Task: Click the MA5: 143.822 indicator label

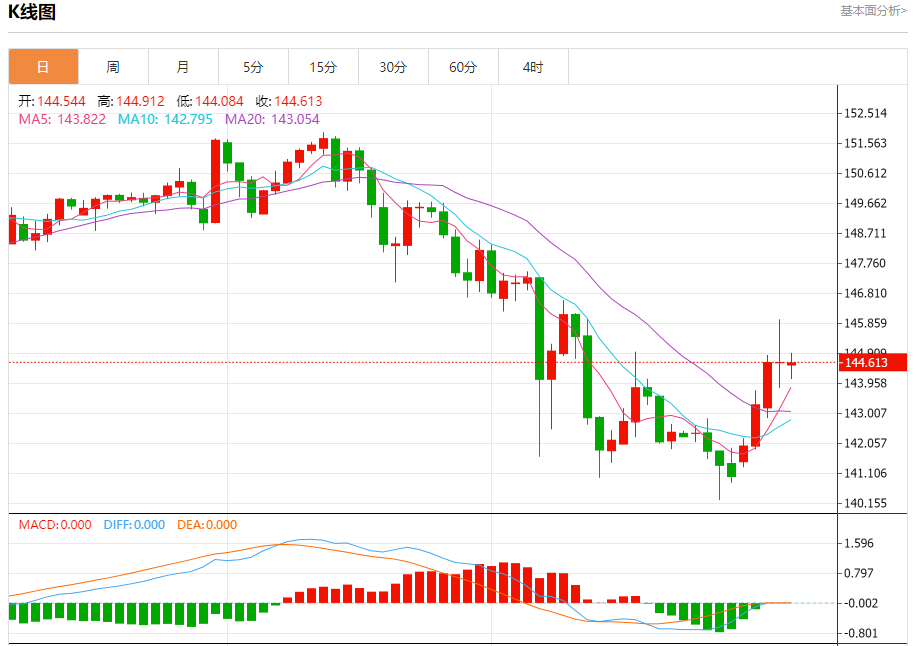Action: click(x=62, y=119)
